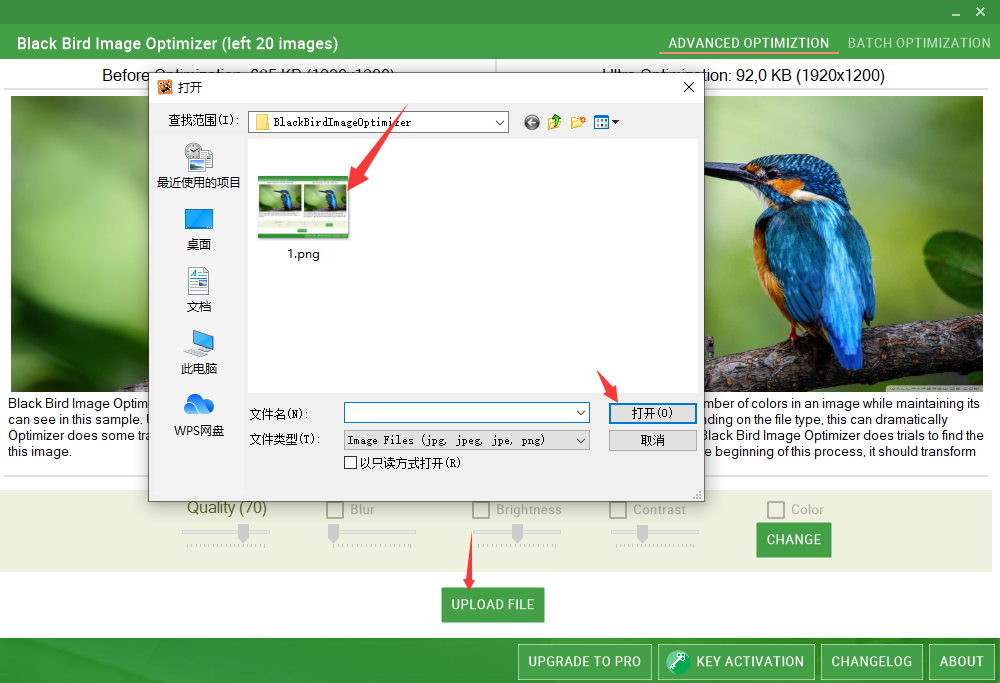
Task: Click the 1.png file name label
Action: (303, 254)
